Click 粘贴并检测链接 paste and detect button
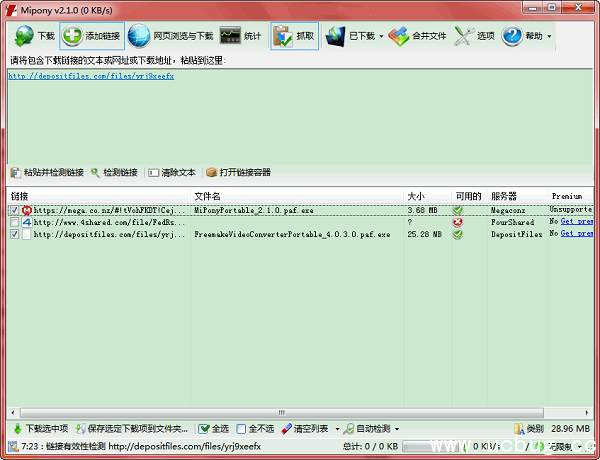600x460 pixels. (x=47, y=172)
